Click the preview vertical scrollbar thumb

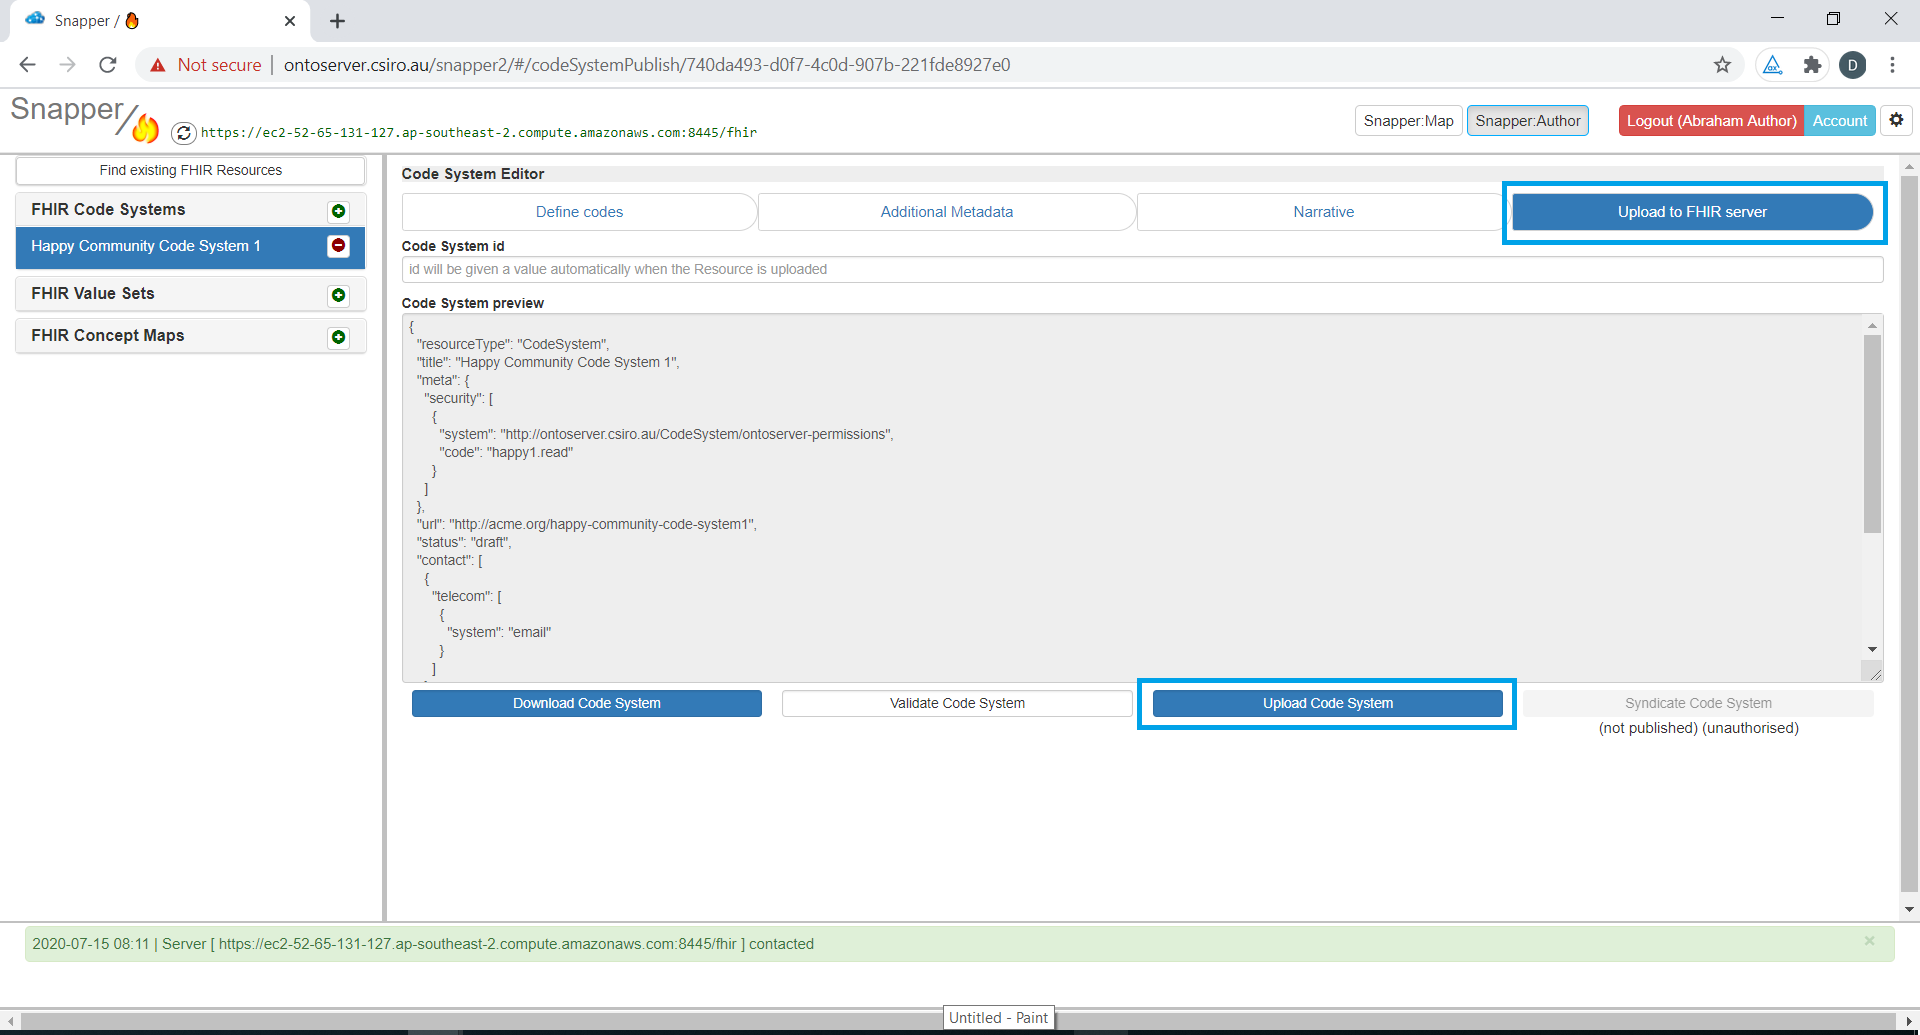click(x=1872, y=434)
